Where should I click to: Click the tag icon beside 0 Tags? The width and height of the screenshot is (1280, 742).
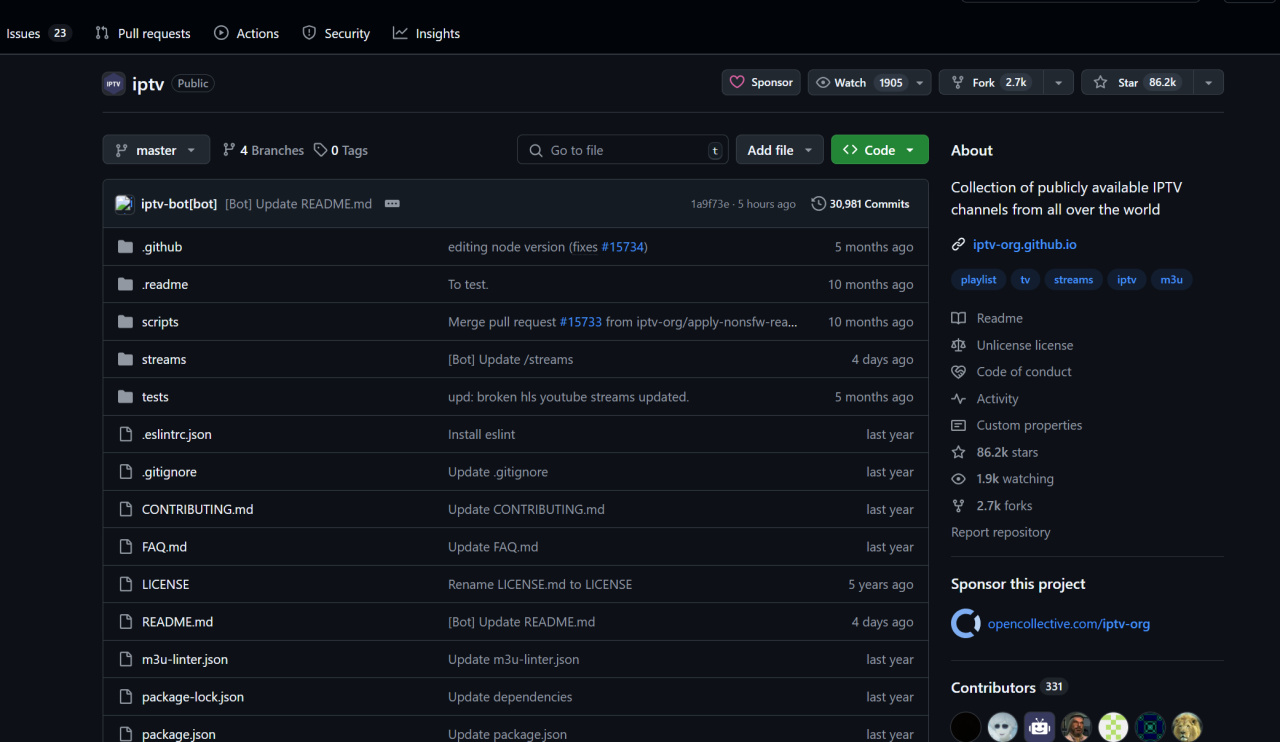pyautogui.click(x=320, y=150)
